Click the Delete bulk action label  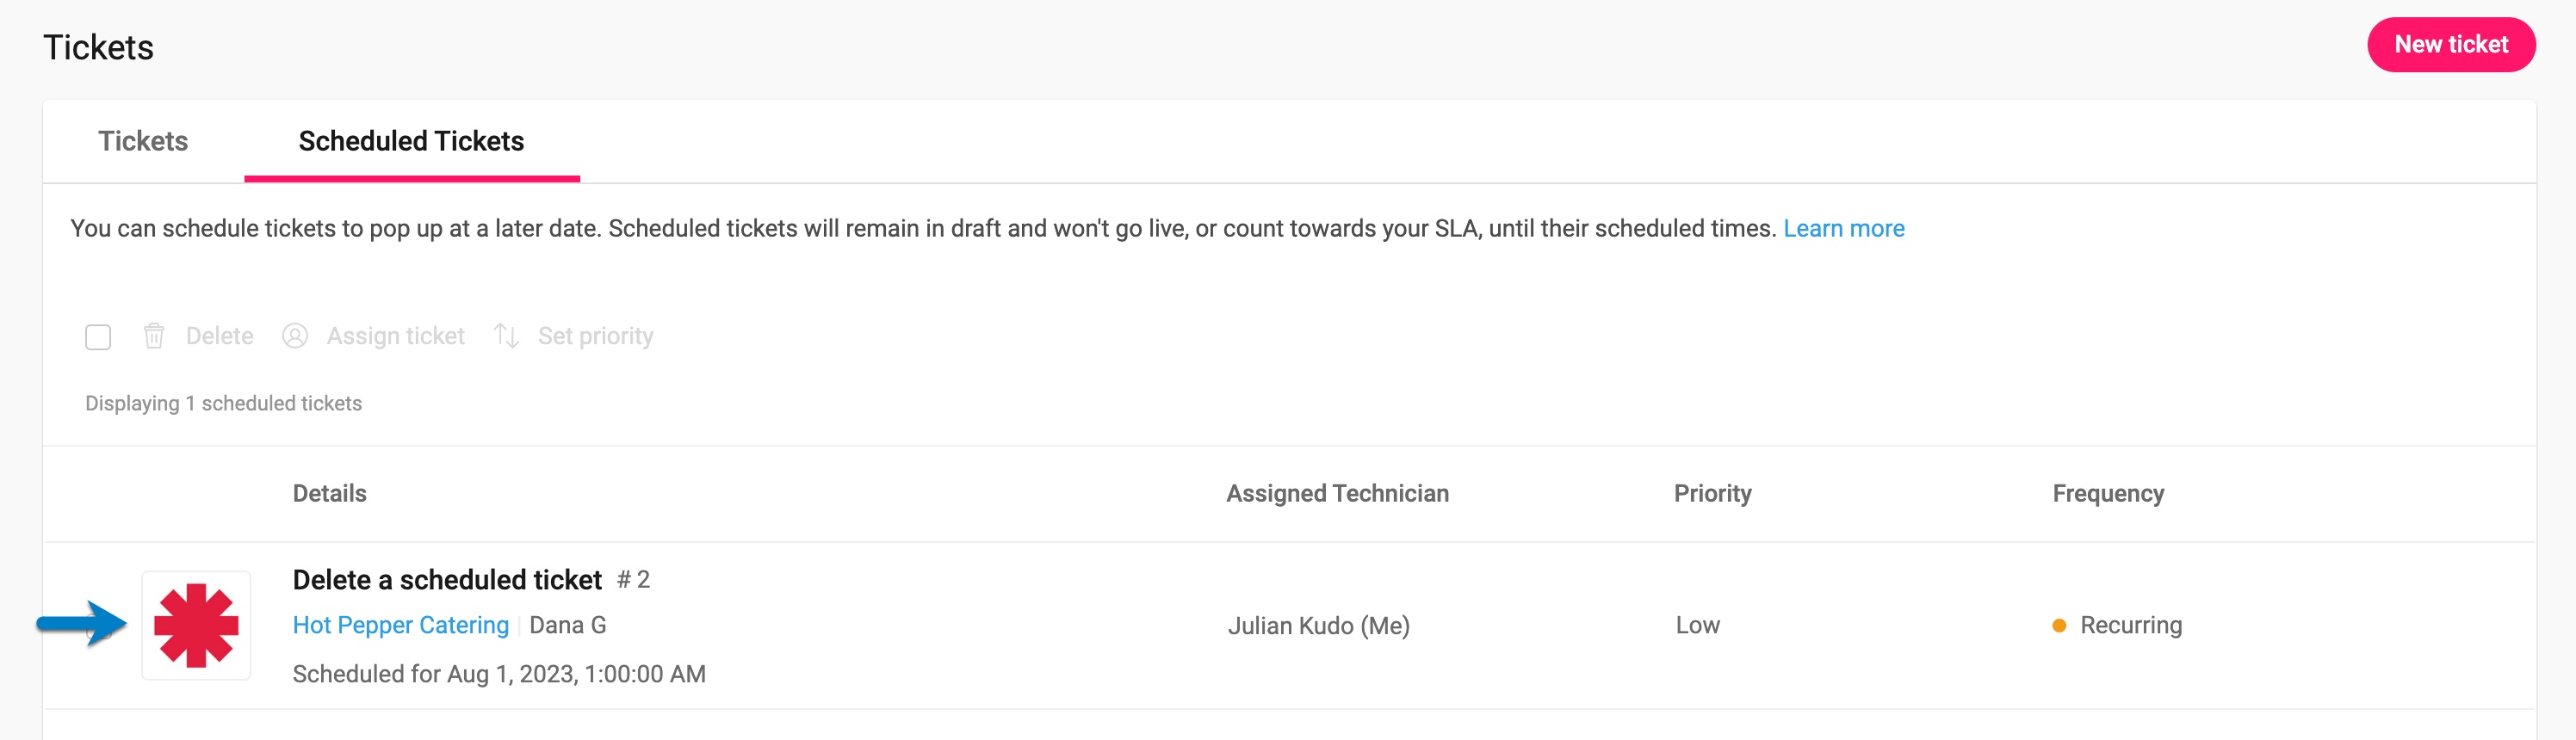click(220, 336)
